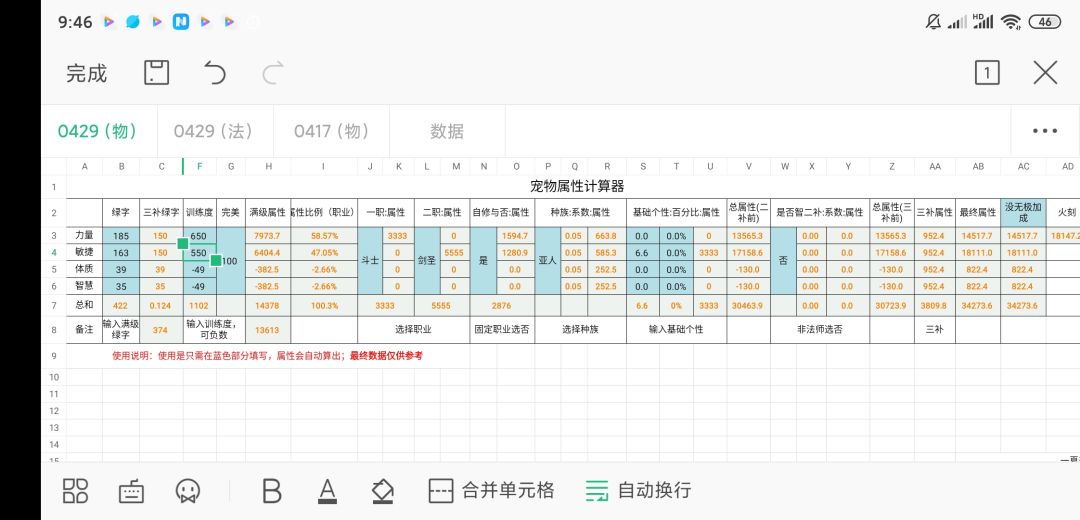Open the tools grid panel icon

(x=76, y=490)
